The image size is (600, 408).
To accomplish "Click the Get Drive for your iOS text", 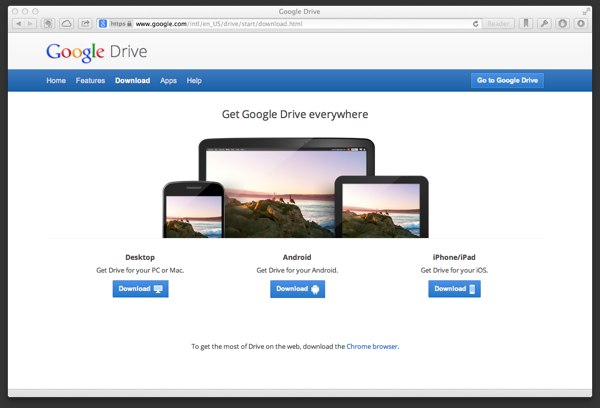I will click(454, 270).
